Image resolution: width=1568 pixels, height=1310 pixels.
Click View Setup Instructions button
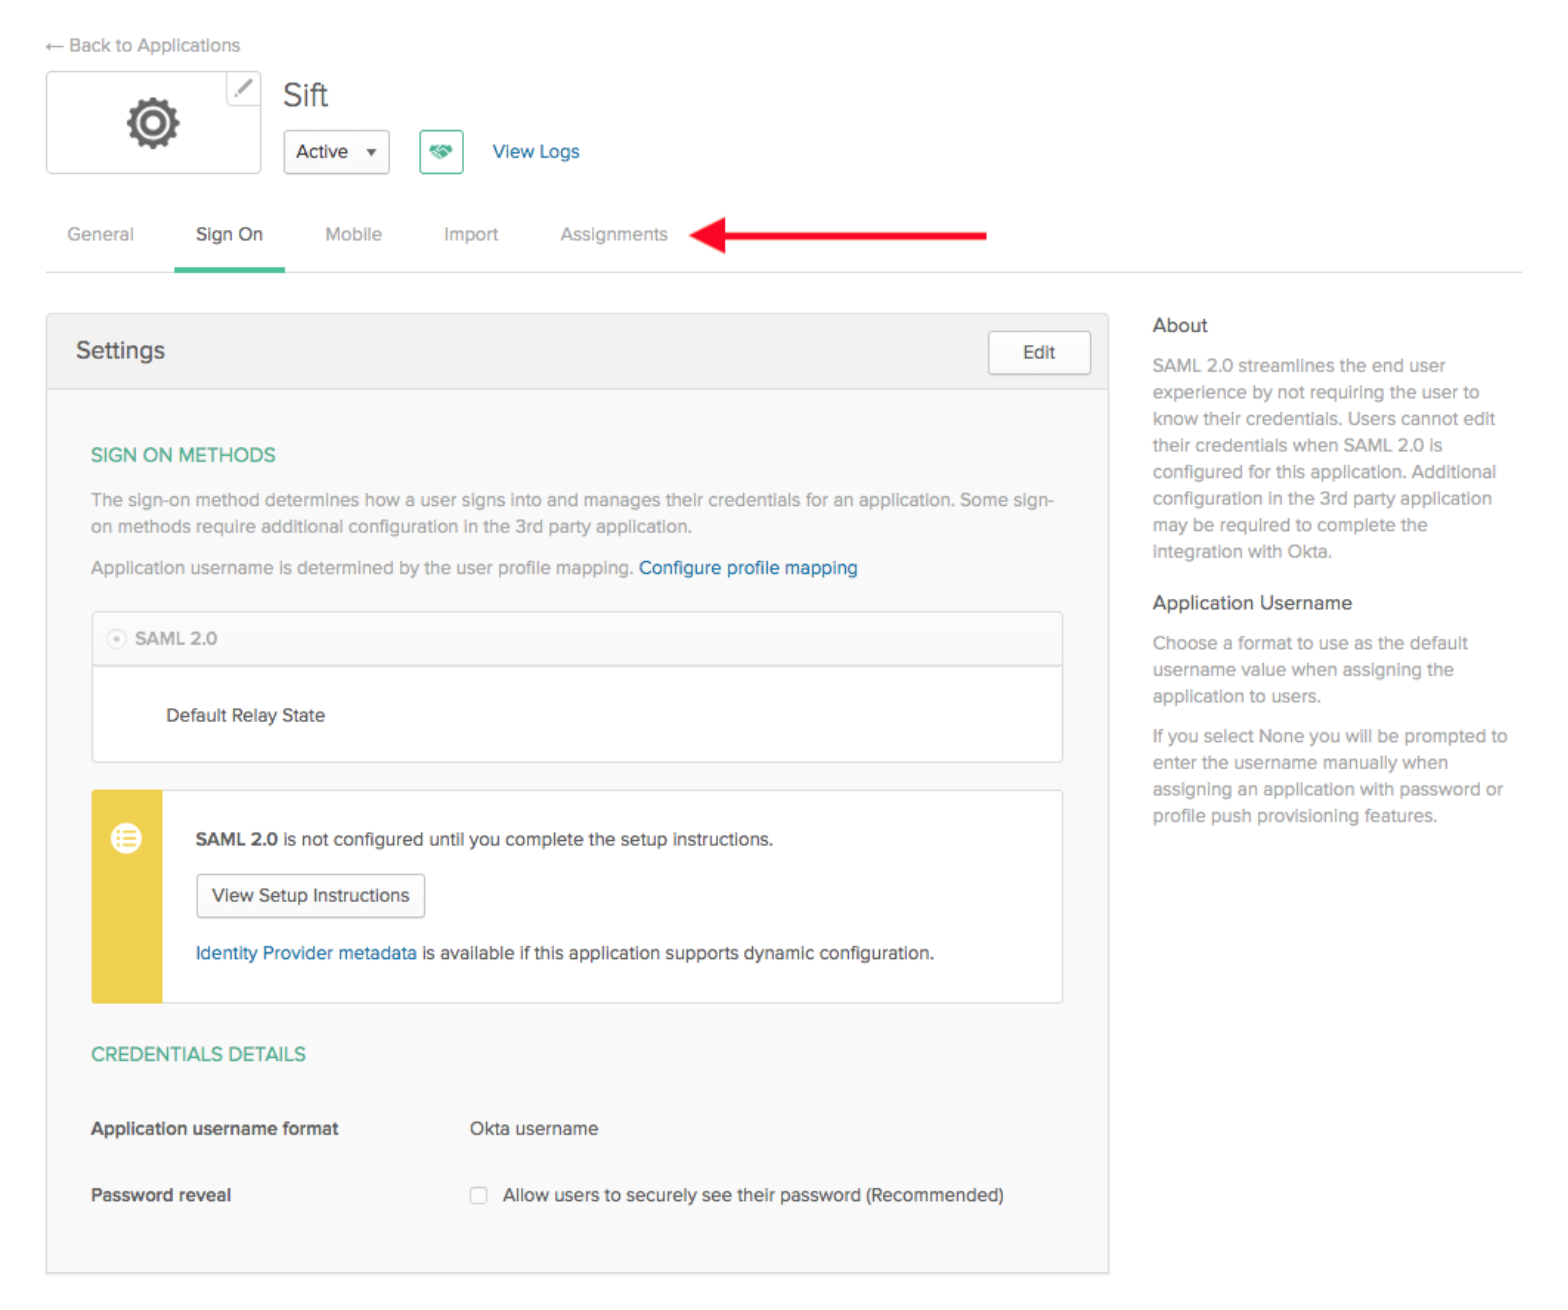tap(310, 895)
